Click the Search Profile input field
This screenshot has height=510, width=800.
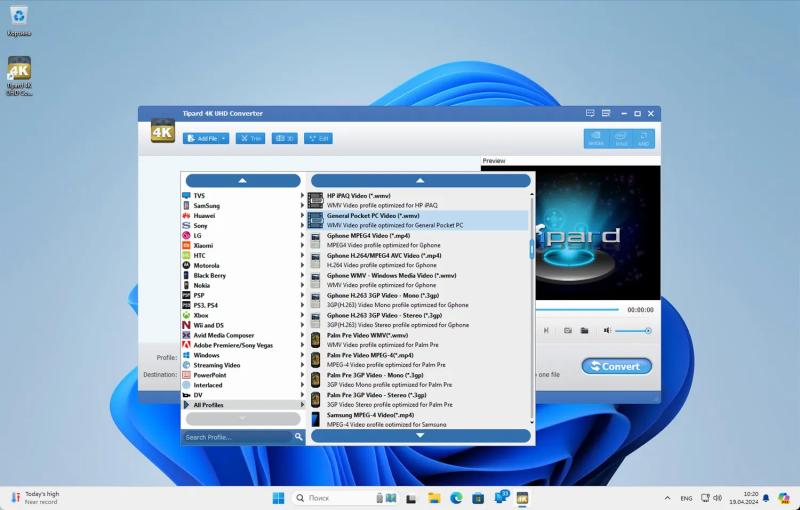click(x=238, y=437)
